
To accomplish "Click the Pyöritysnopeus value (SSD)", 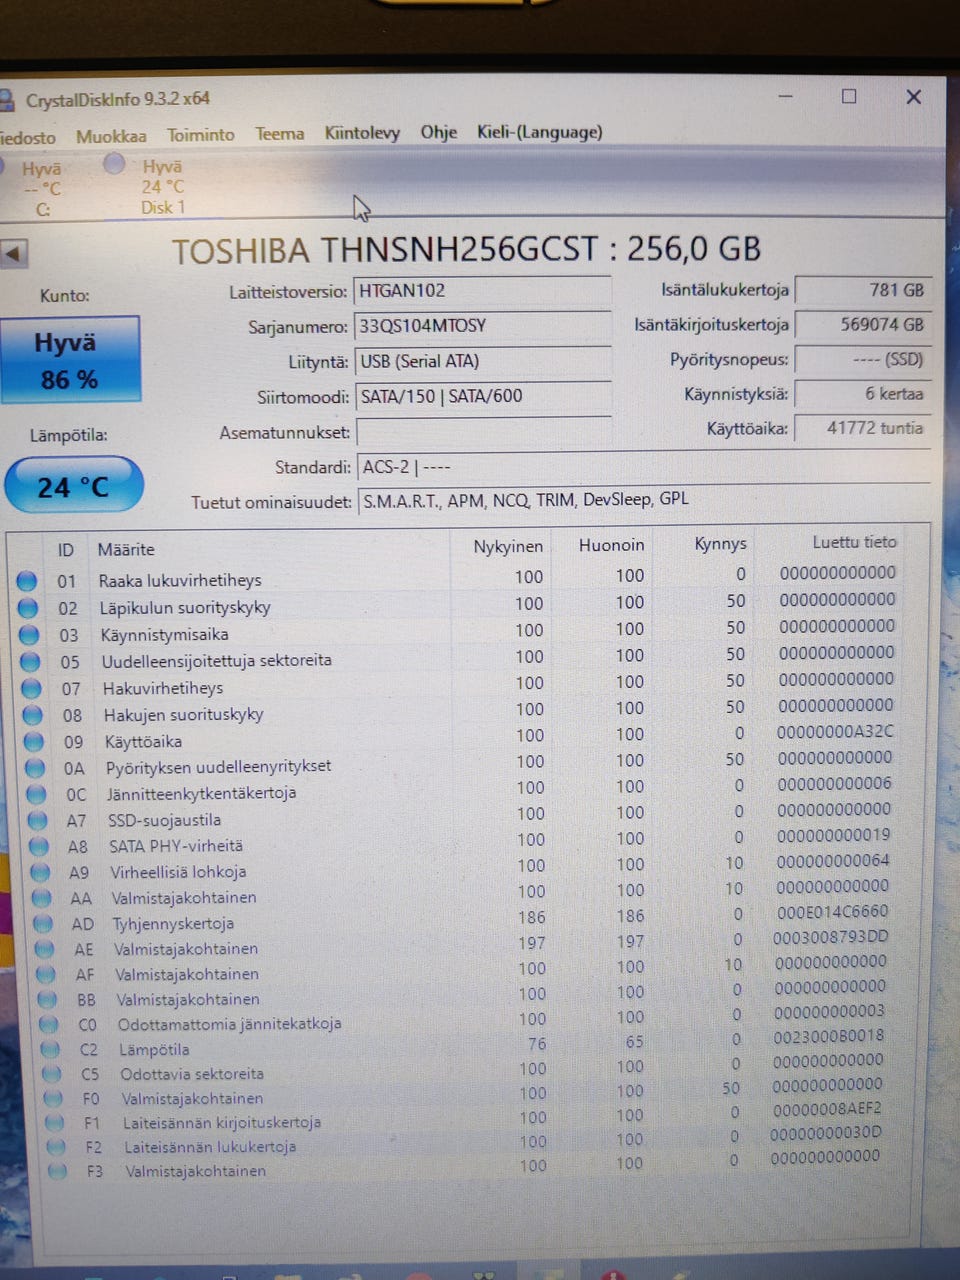I will click(x=862, y=359).
